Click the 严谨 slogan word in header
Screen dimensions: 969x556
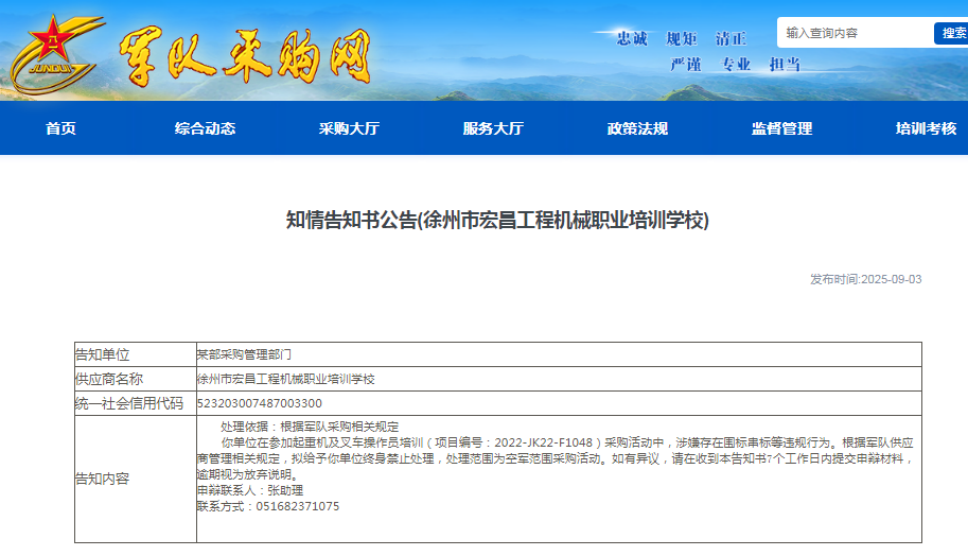pos(686,64)
